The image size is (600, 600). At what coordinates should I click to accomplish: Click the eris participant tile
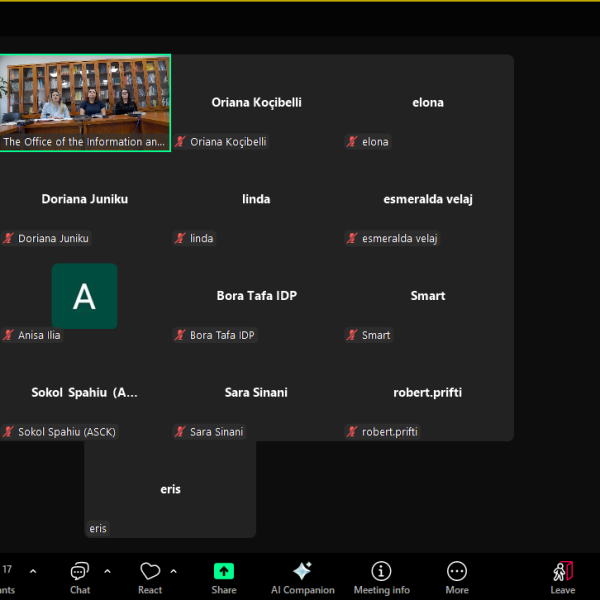170,489
